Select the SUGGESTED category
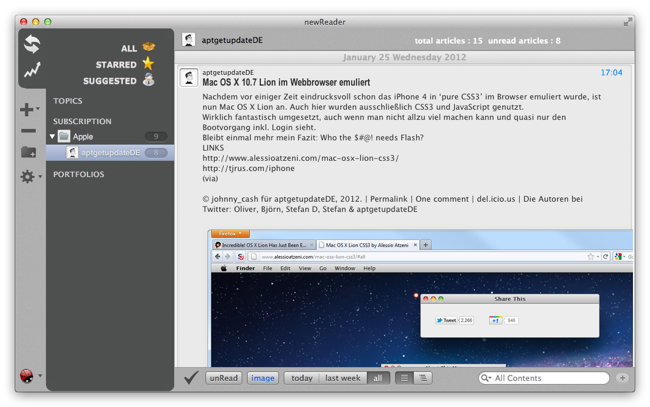This screenshot has height=407, width=650. (110, 81)
